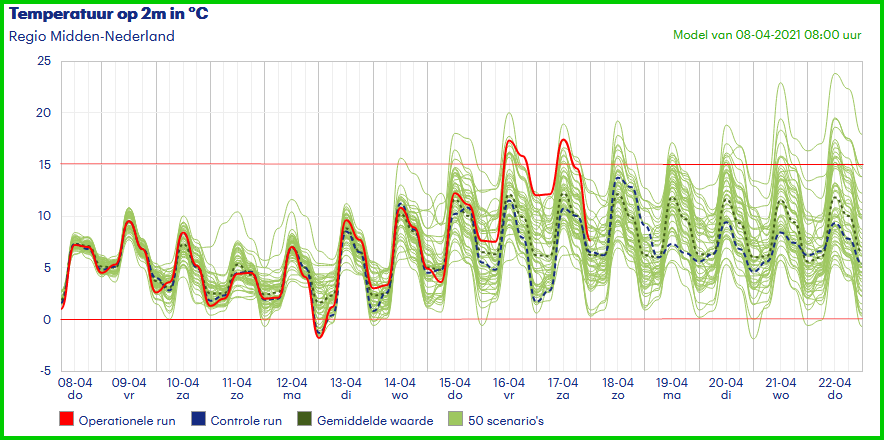Select the 09-04 vr date label
884x440 pixels.
[x=129, y=389]
